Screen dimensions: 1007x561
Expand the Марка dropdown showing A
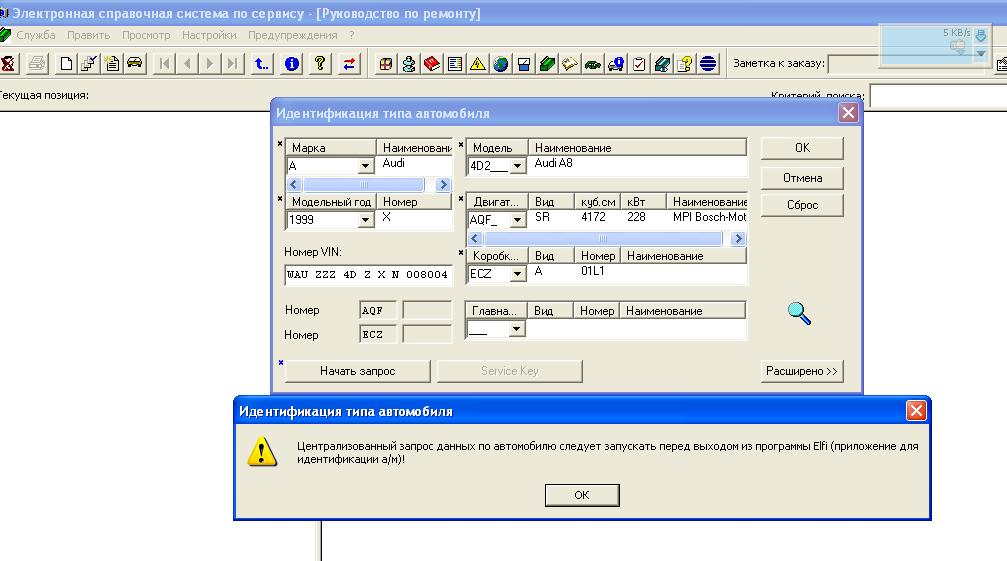pos(365,166)
